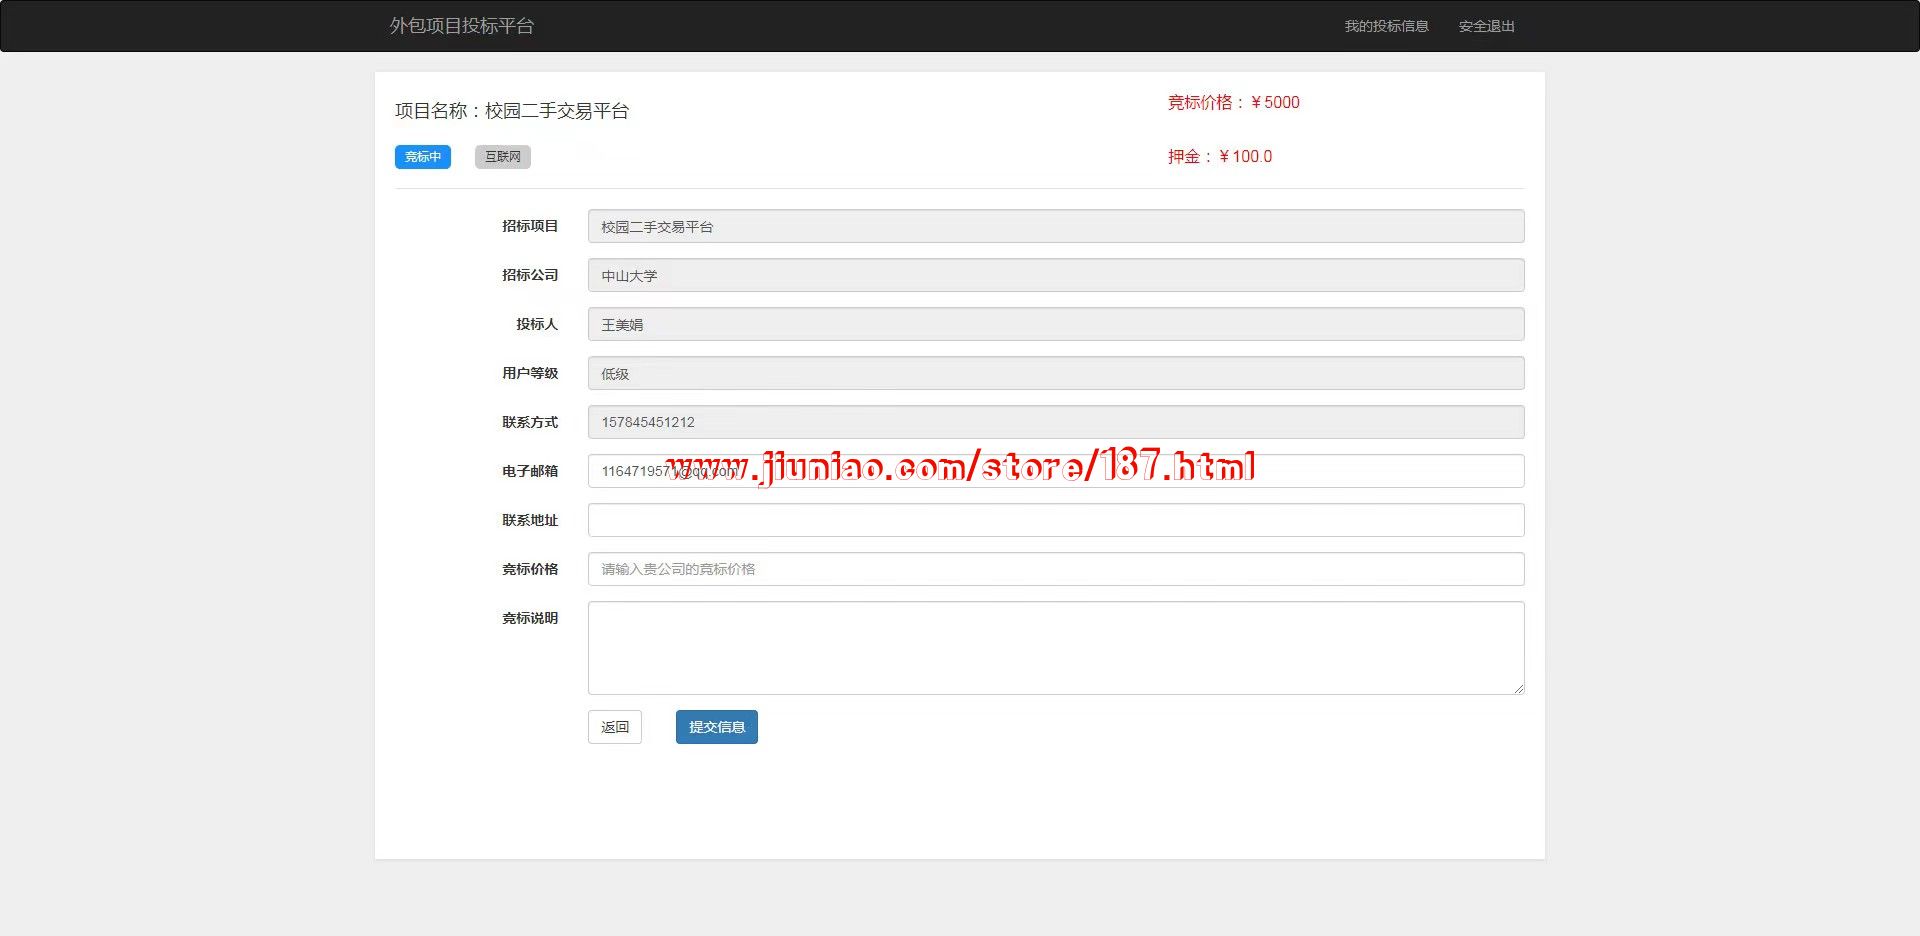This screenshot has height=936, width=1920.
Task: Click the red 押金 ¥100.0 text
Action: [1219, 157]
